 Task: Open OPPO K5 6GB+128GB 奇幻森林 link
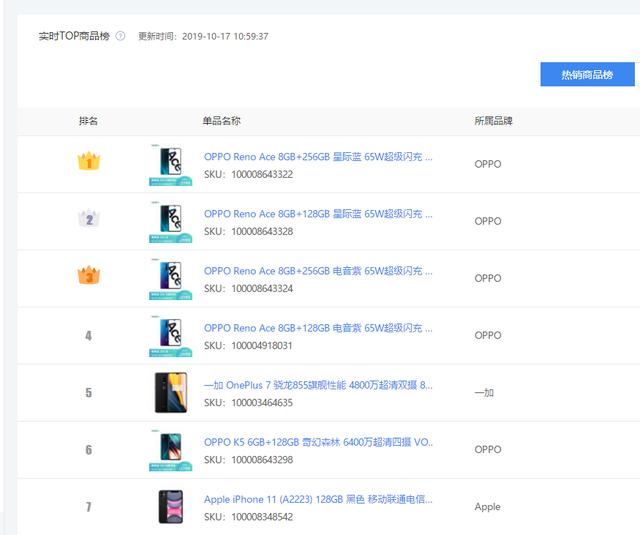tap(318, 442)
